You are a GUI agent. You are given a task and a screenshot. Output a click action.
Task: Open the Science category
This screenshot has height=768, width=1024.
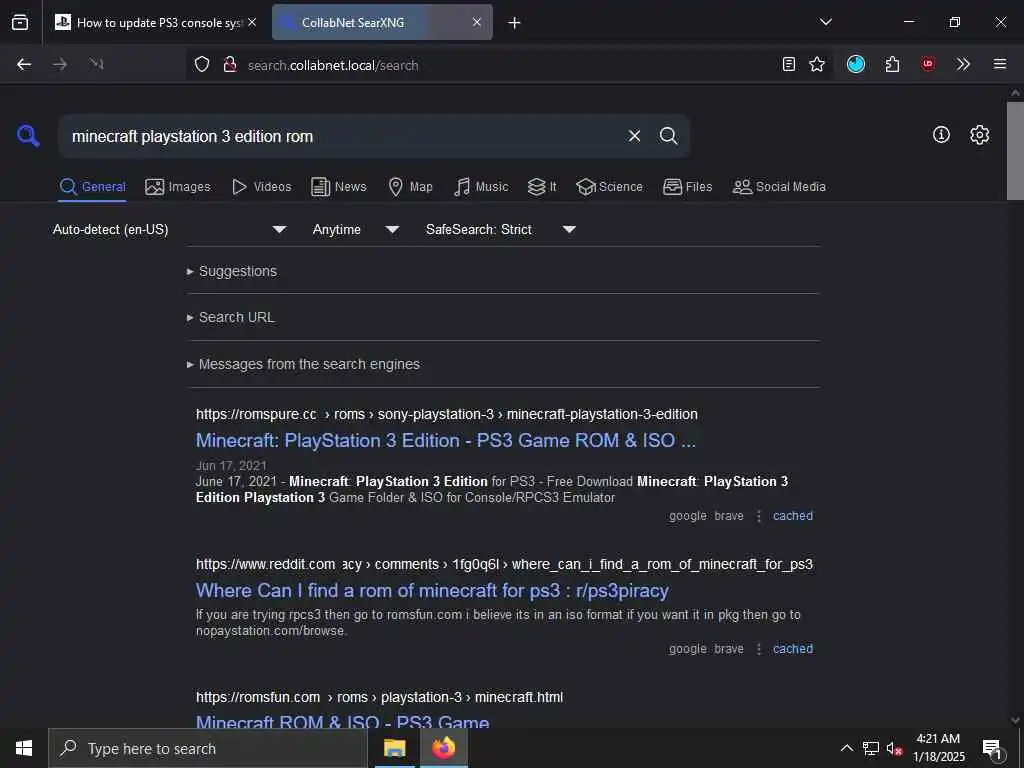[x=609, y=187]
